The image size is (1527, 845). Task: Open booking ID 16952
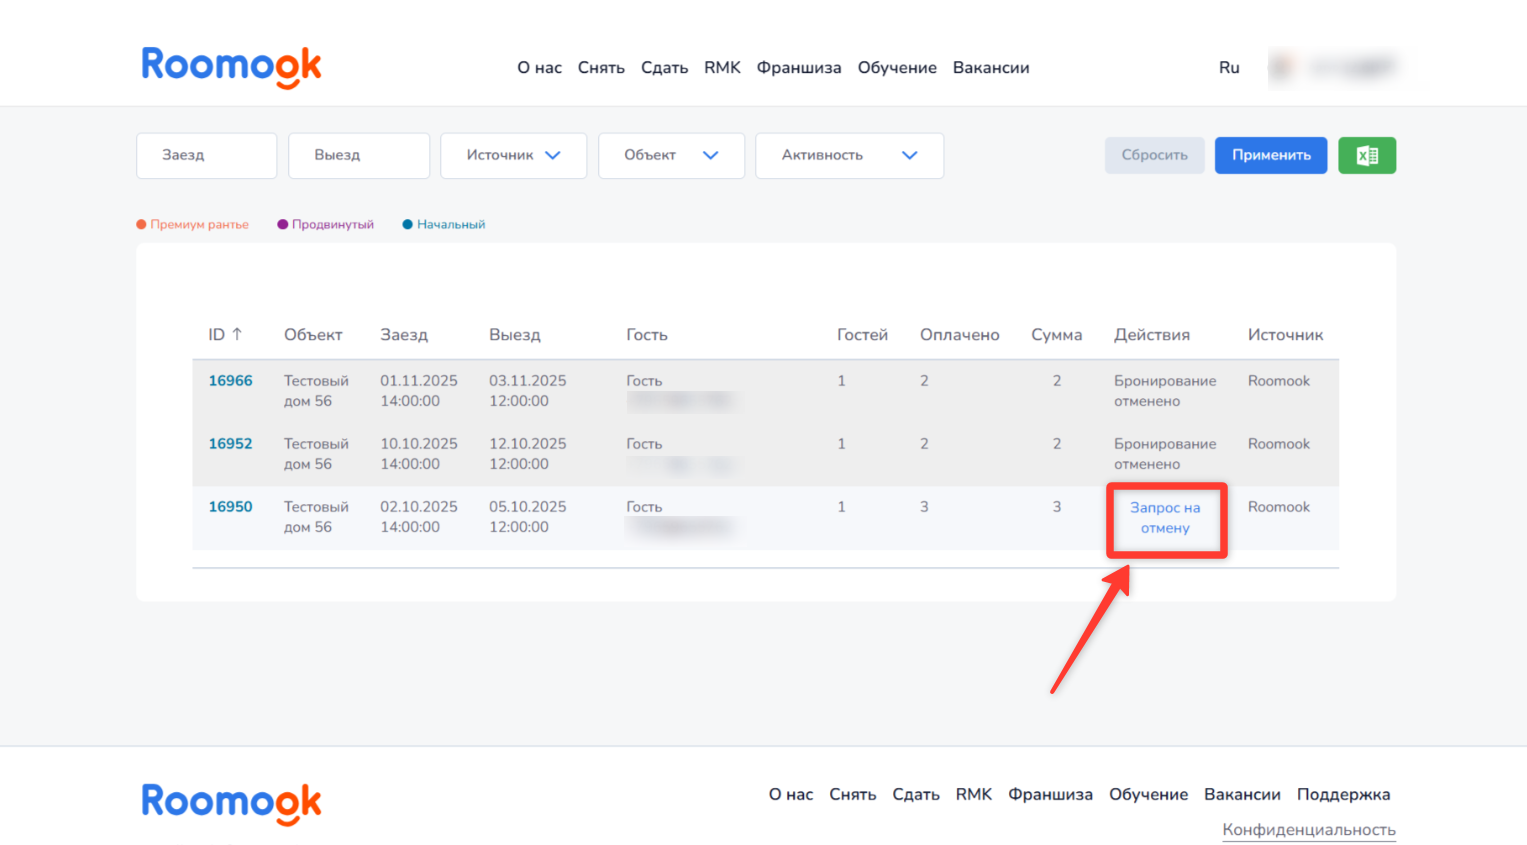coord(230,443)
